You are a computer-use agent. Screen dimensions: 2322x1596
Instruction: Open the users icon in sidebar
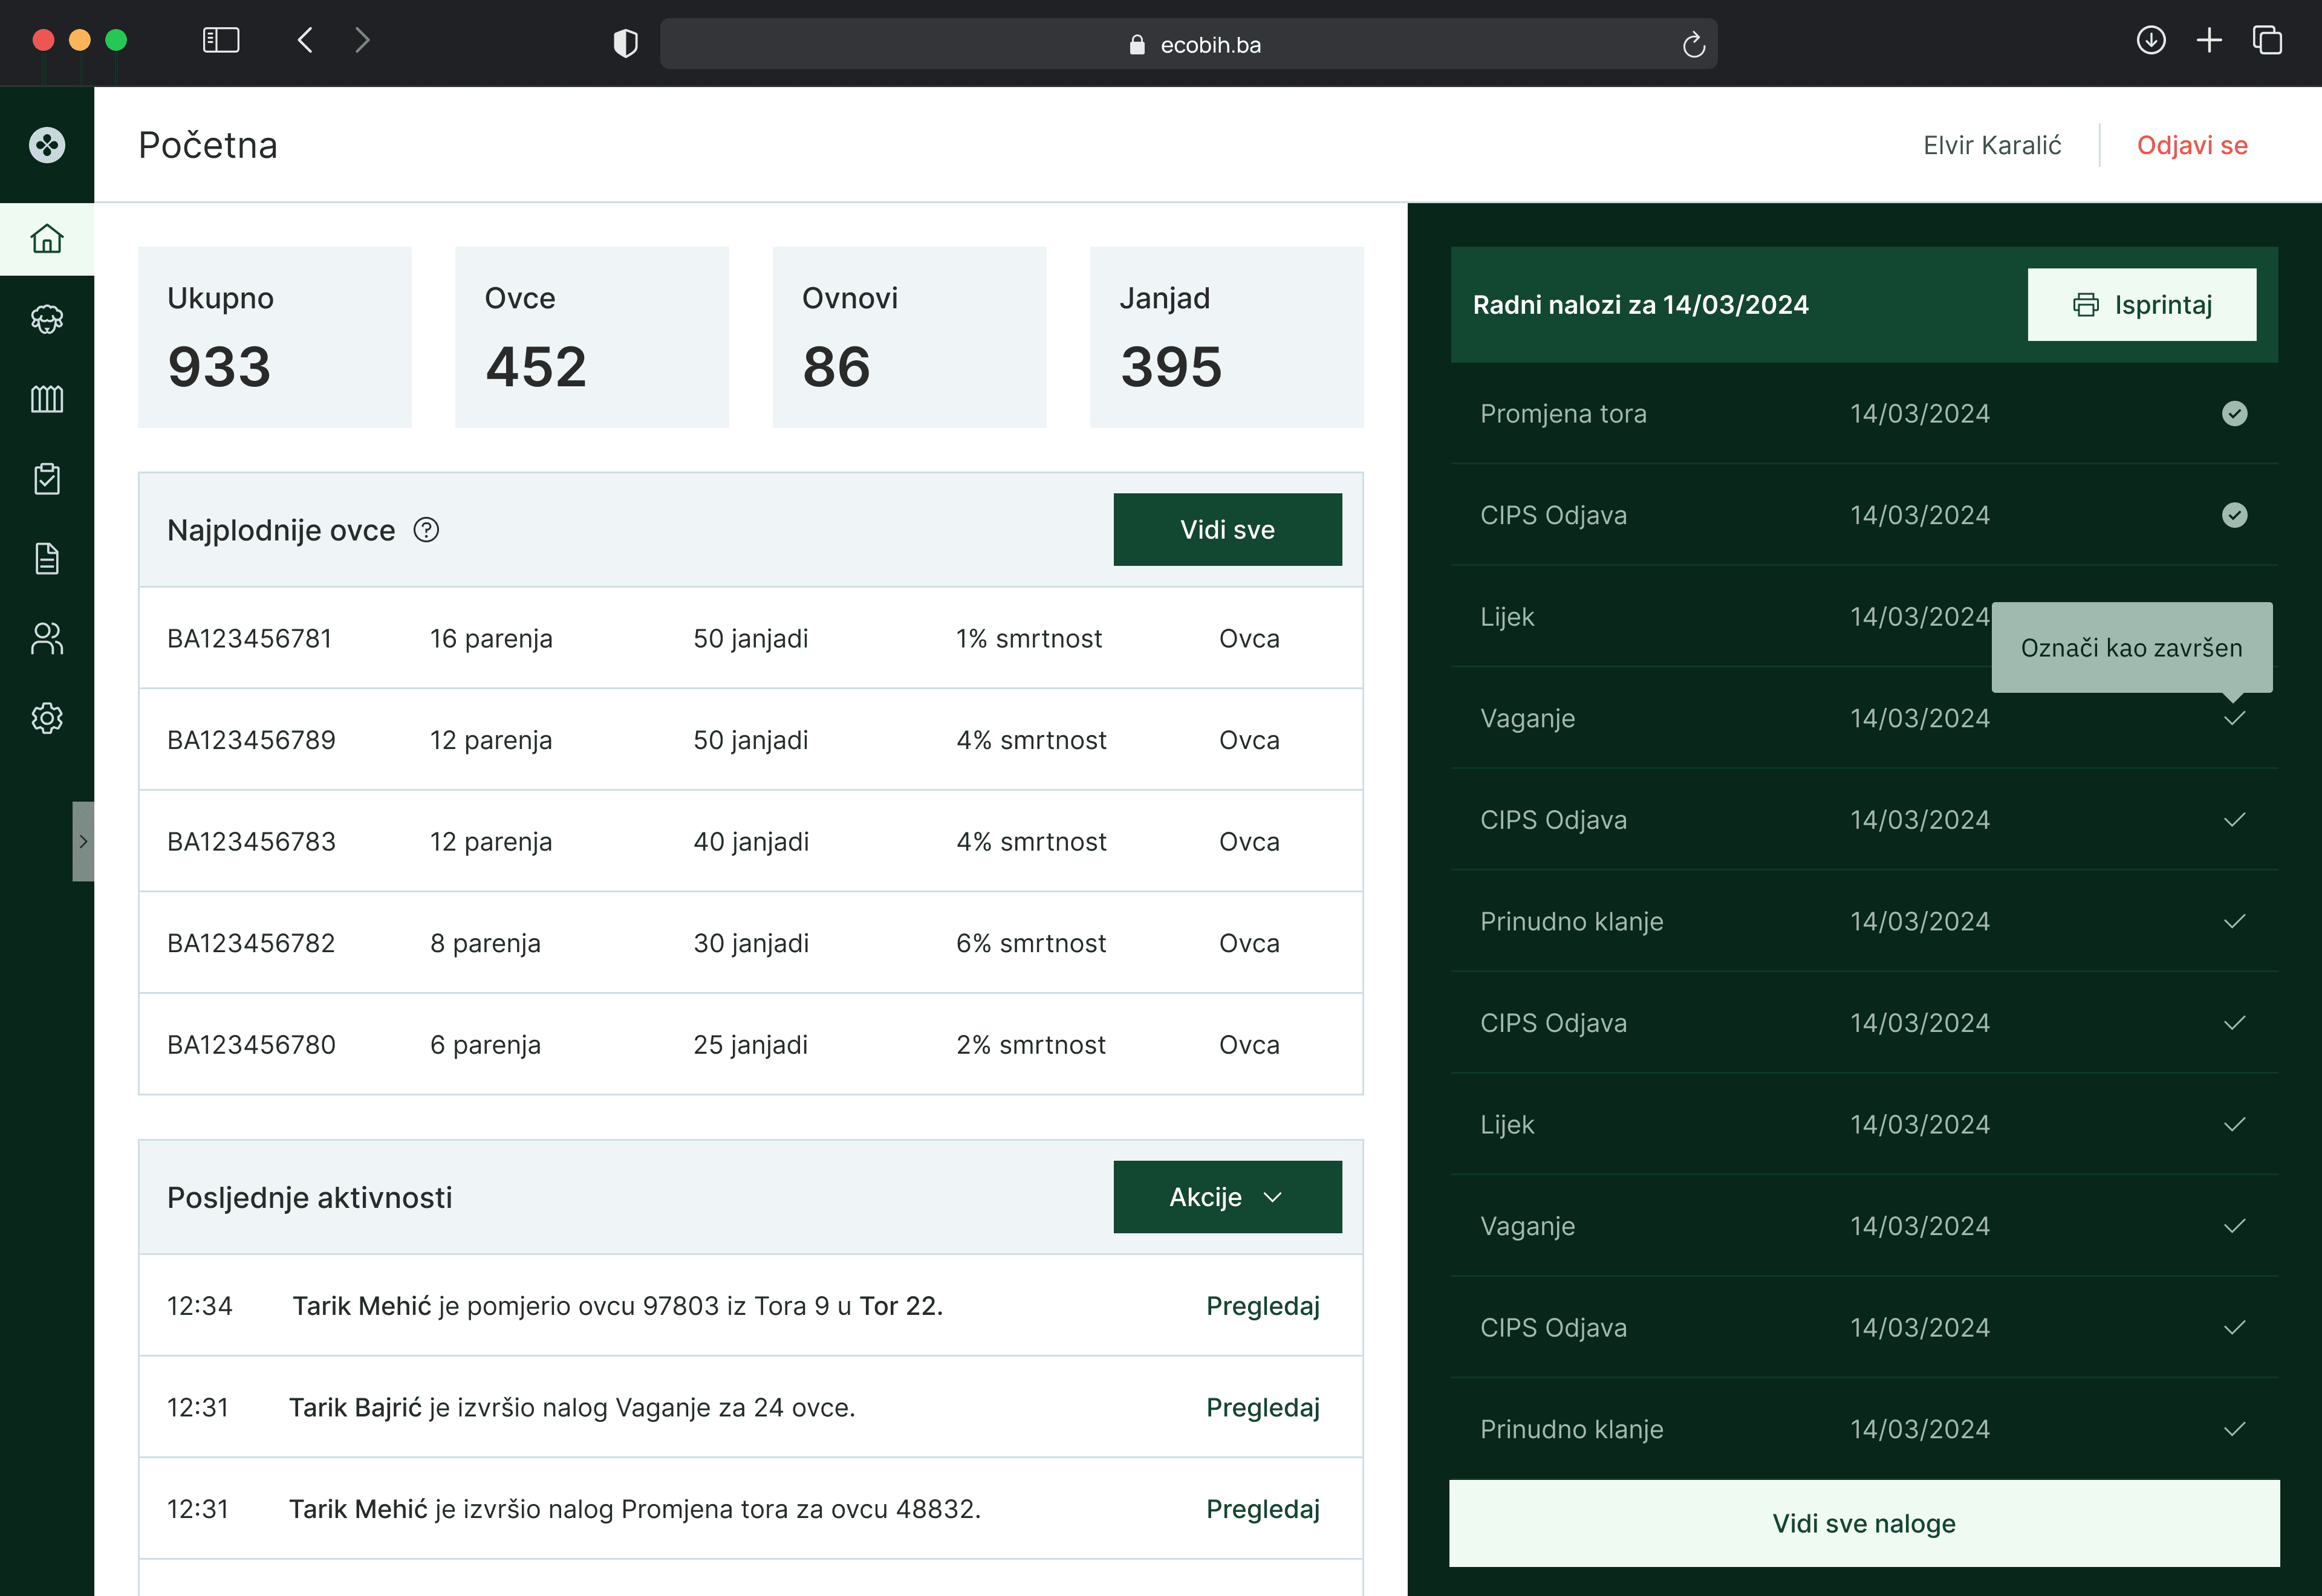[47, 638]
